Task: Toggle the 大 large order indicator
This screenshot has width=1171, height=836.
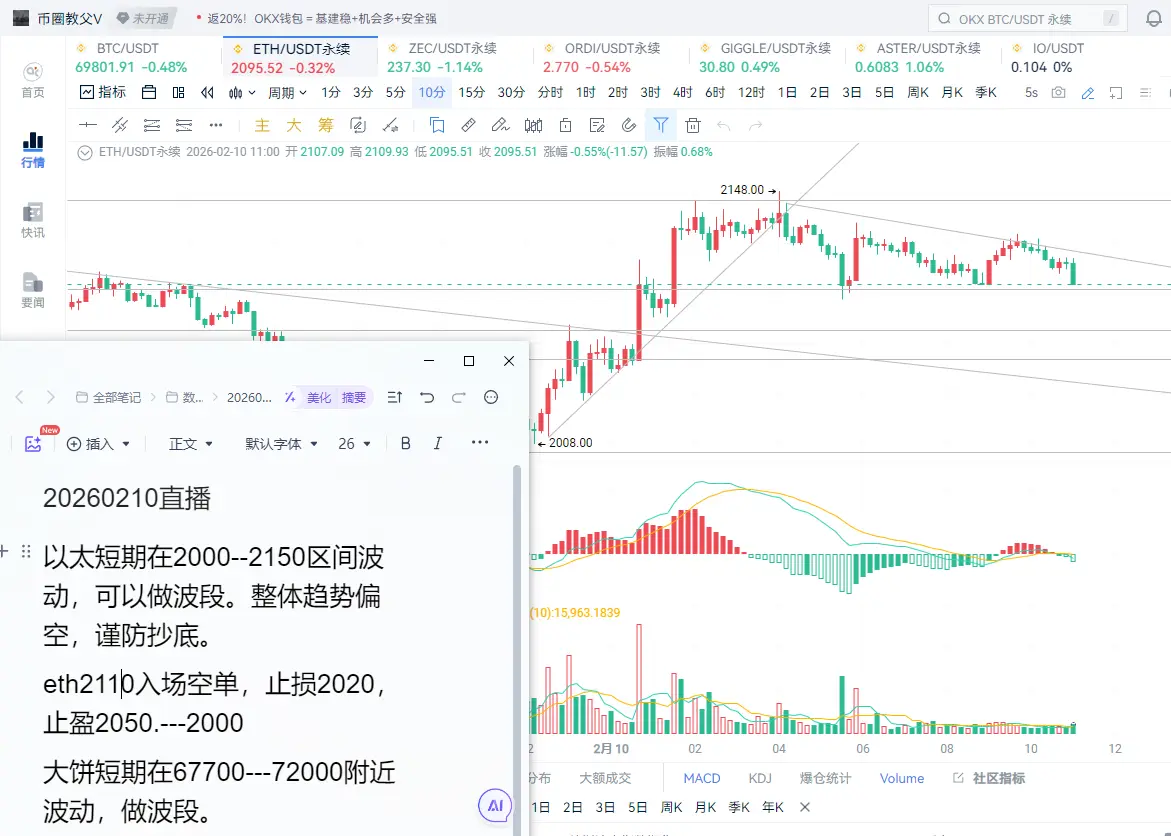Action: pyautogui.click(x=293, y=125)
